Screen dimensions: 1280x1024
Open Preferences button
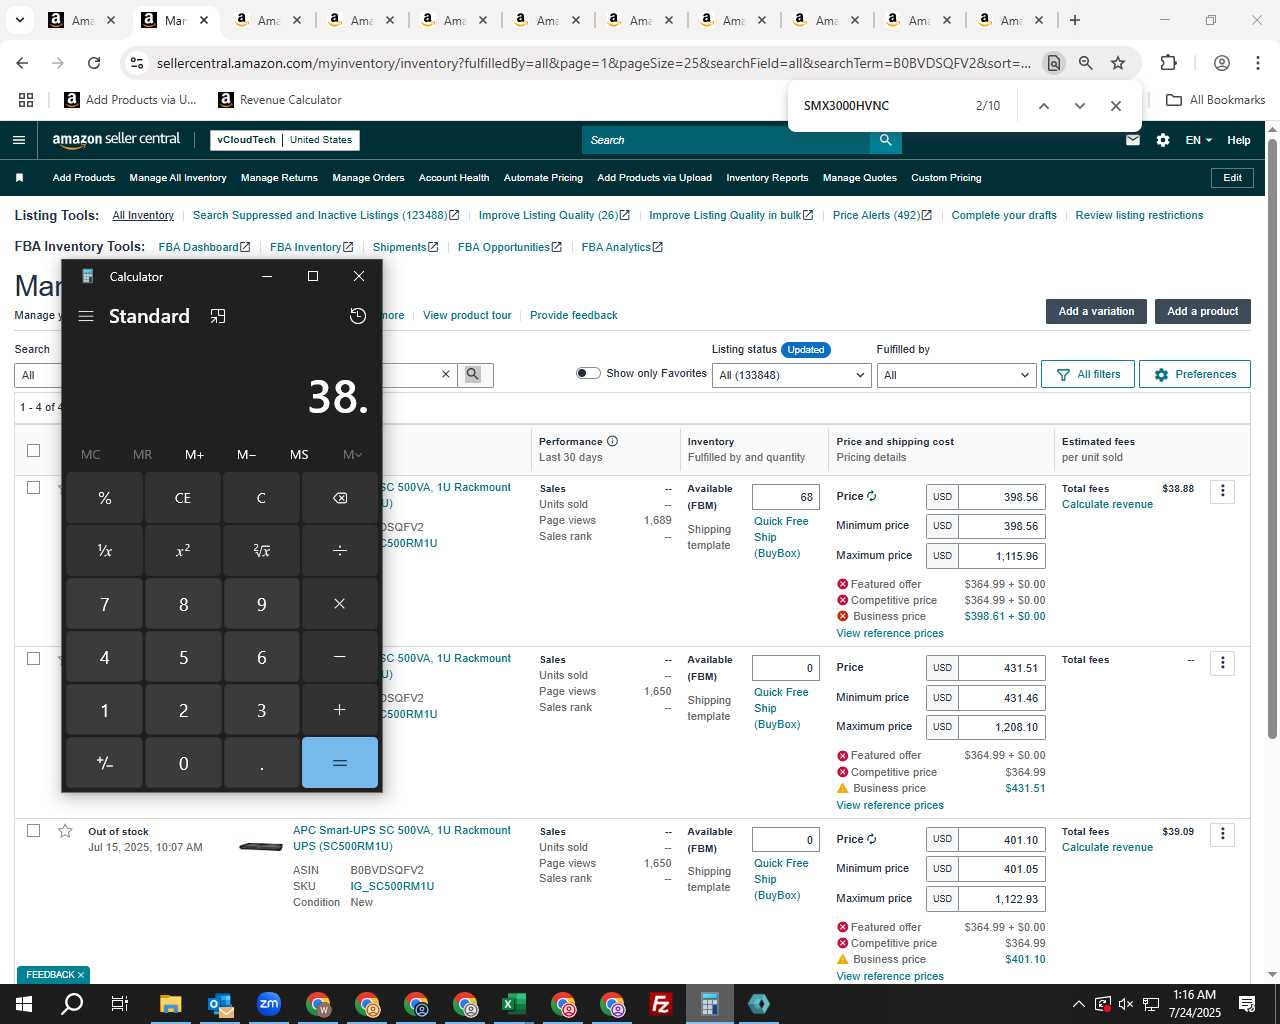coord(1195,374)
